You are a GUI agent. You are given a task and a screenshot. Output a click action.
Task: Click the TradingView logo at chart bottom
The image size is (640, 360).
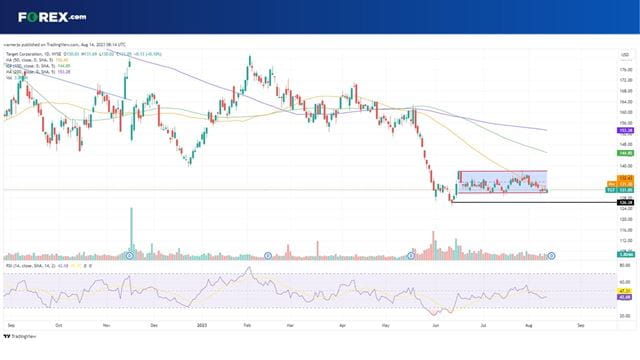pyautogui.click(x=20, y=336)
